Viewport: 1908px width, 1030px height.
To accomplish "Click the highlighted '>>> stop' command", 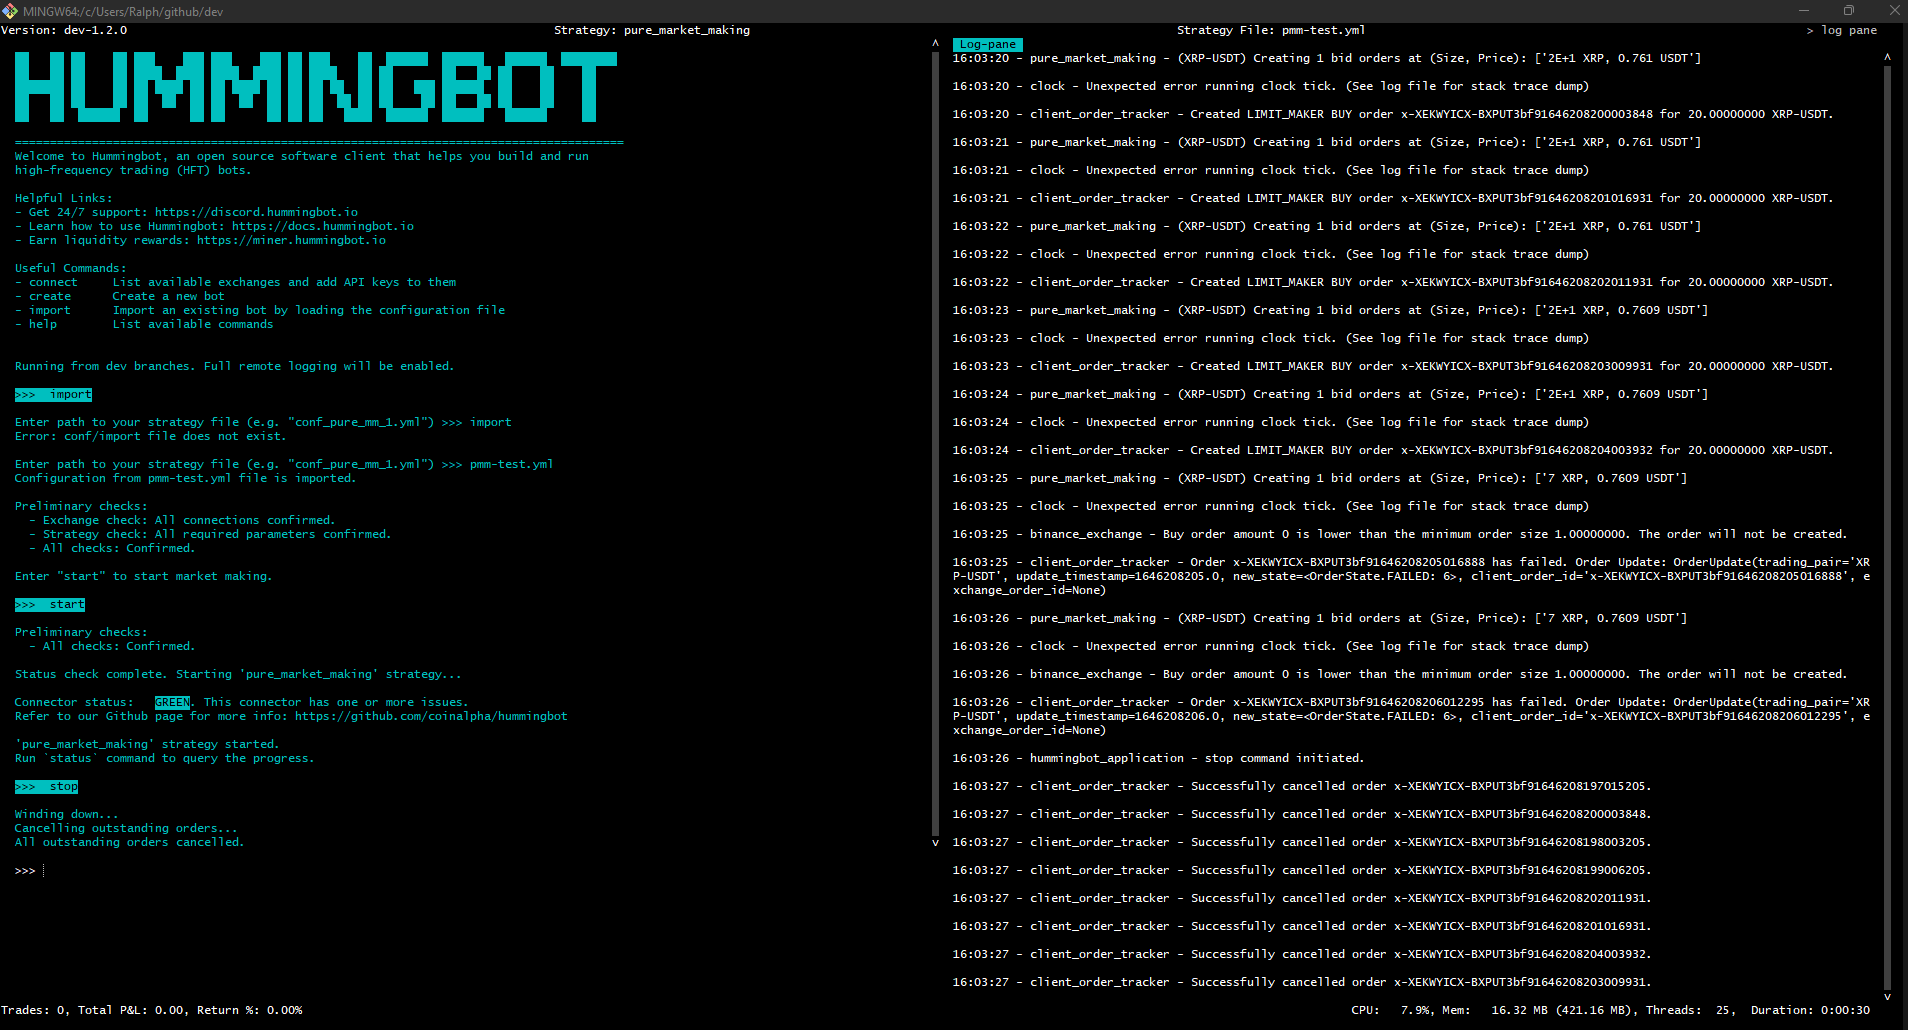I will click(46, 787).
